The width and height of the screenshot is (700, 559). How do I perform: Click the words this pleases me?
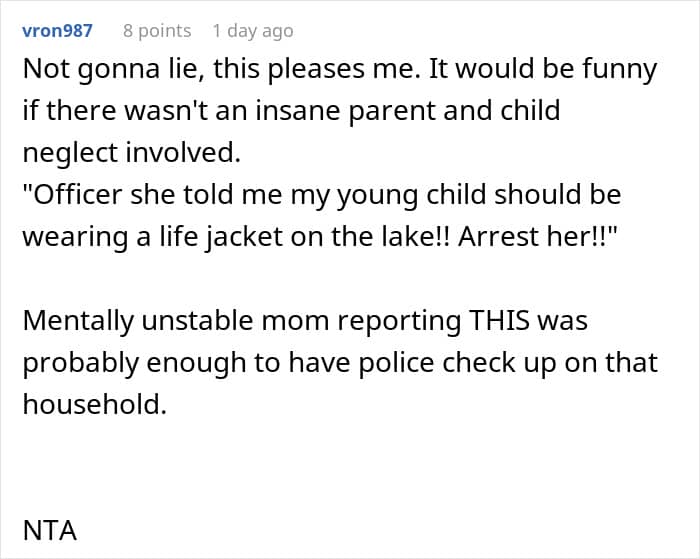click(x=312, y=69)
